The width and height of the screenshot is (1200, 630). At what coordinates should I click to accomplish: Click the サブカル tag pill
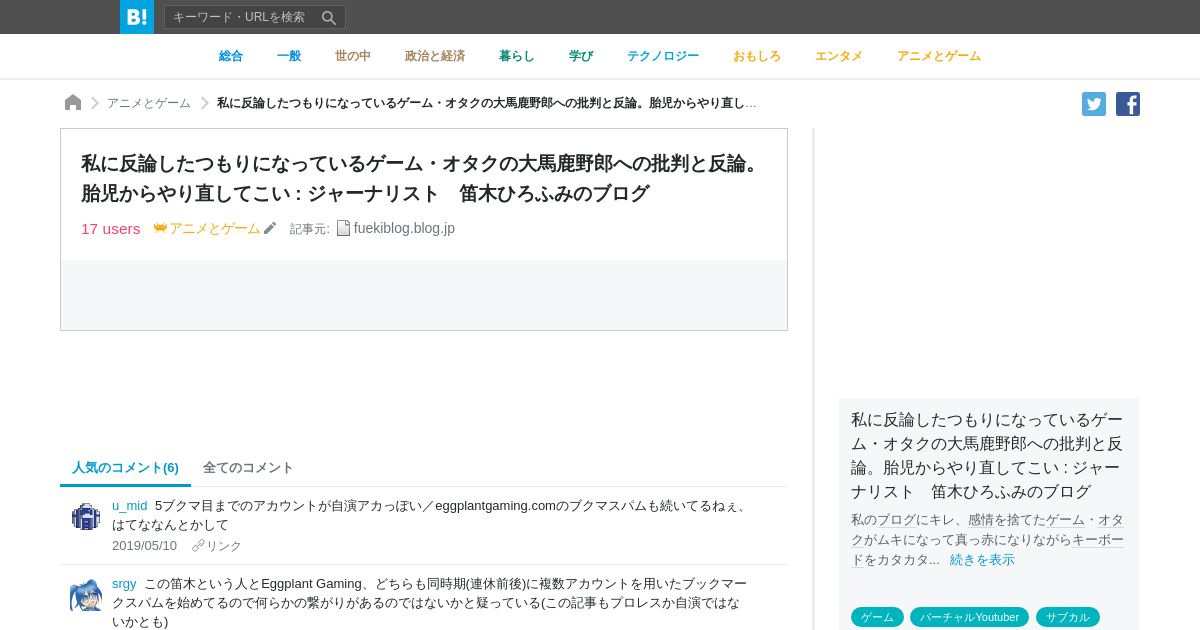pos(1068,617)
